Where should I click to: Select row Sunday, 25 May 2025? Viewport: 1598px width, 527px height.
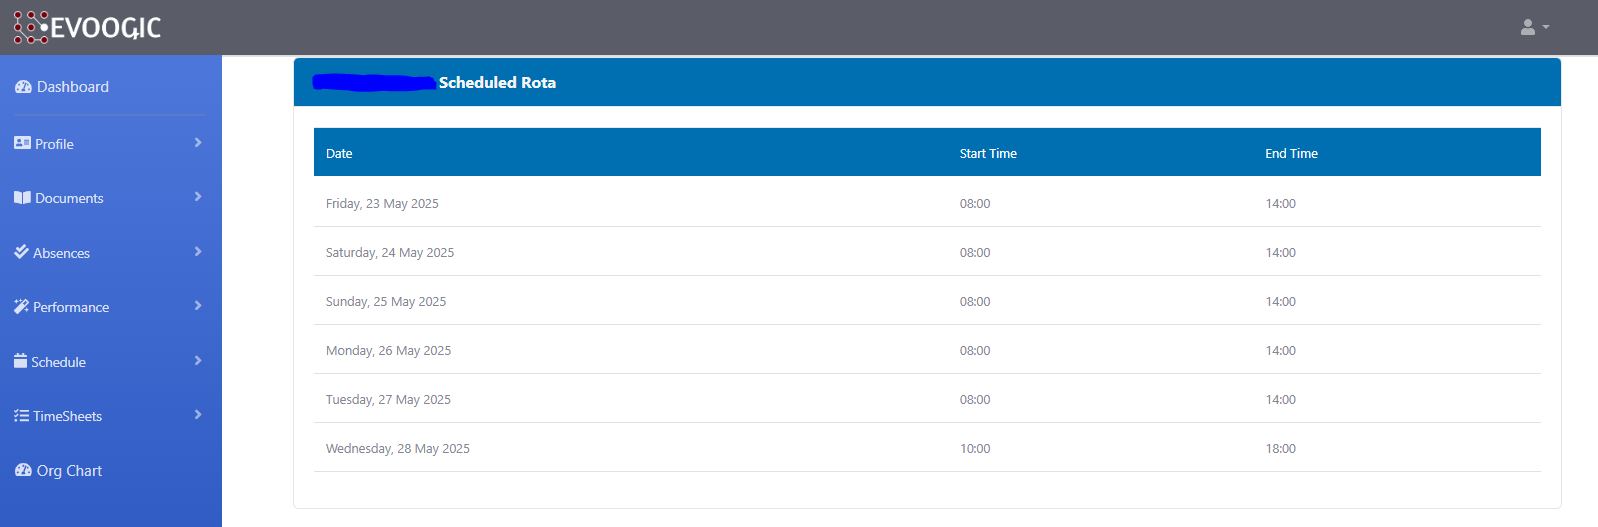tap(927, 301)
